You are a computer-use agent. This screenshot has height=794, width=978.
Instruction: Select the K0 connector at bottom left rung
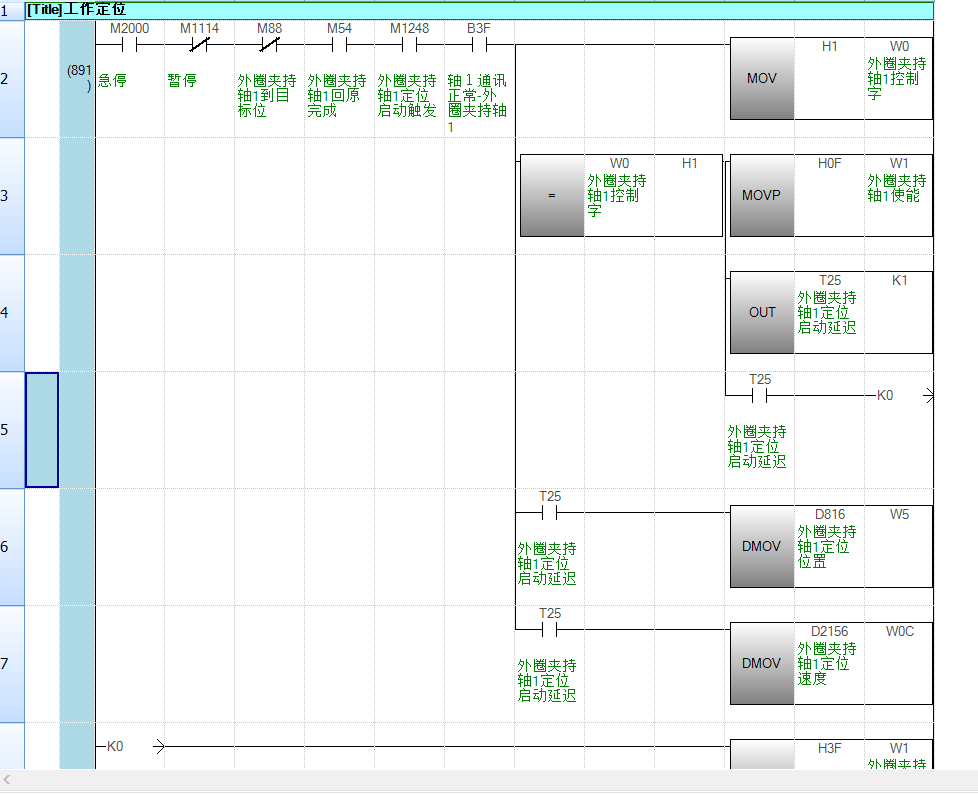coord(130,746)
